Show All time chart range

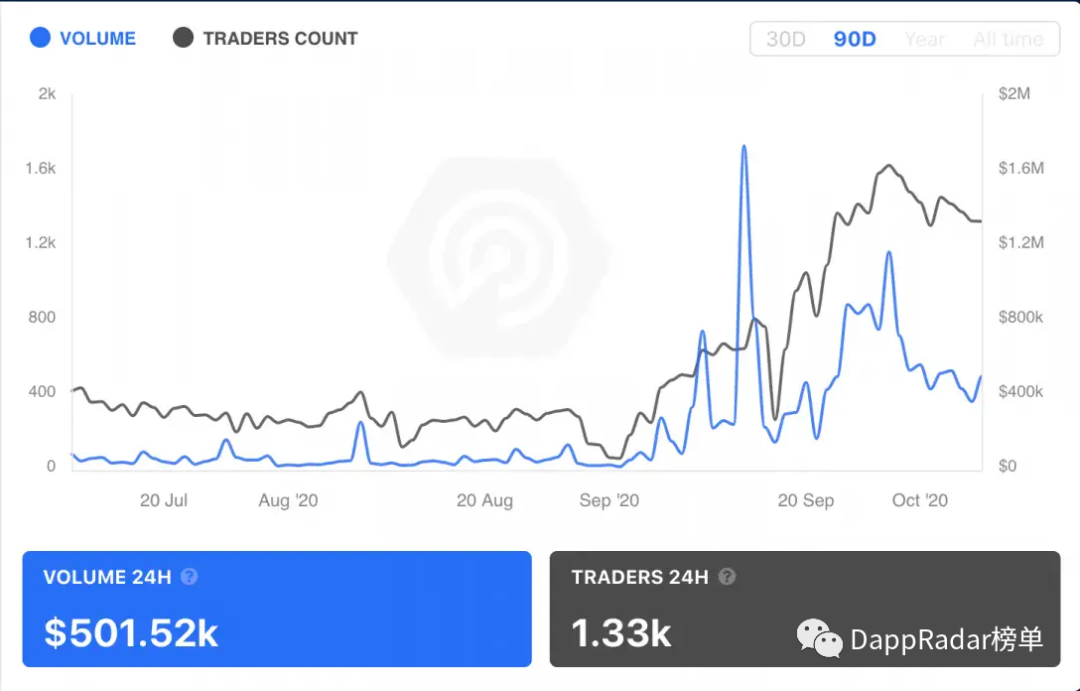[1008, 39]
